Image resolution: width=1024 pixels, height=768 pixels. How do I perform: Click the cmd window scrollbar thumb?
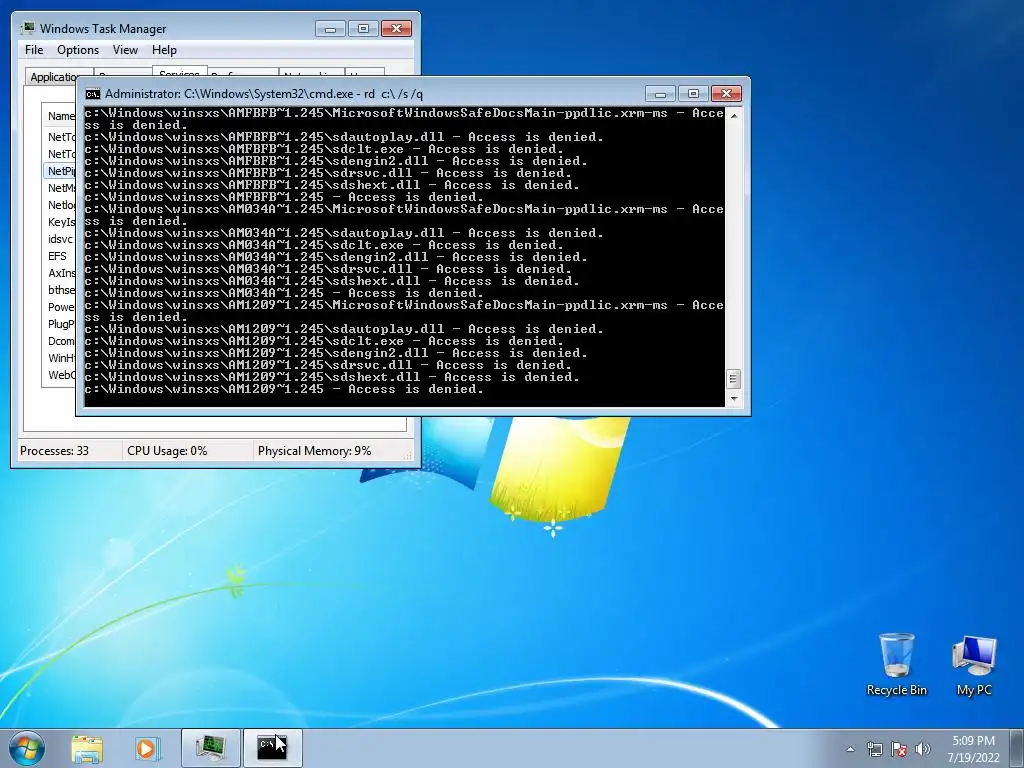tap(733, 379)
